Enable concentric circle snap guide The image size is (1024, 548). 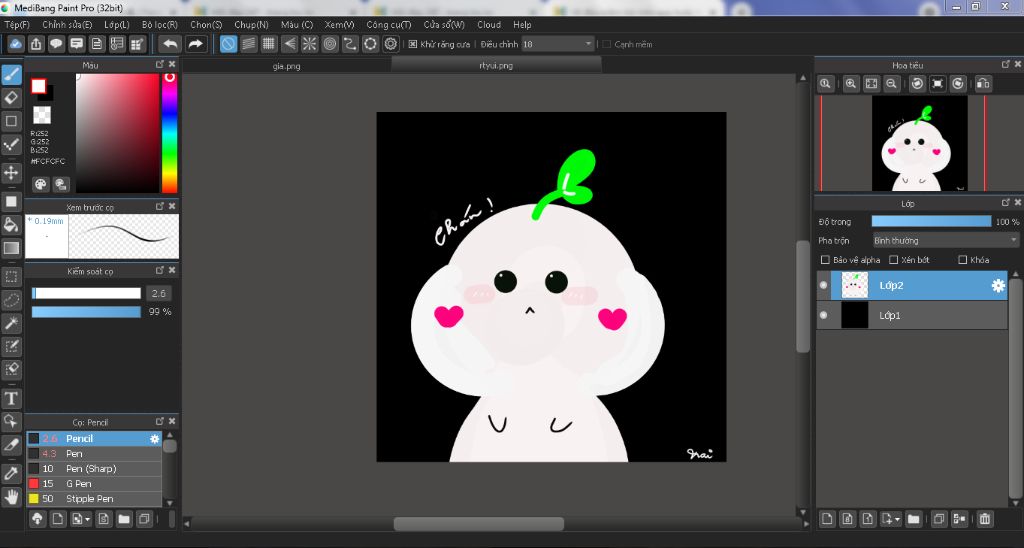(x=330, y=44)
